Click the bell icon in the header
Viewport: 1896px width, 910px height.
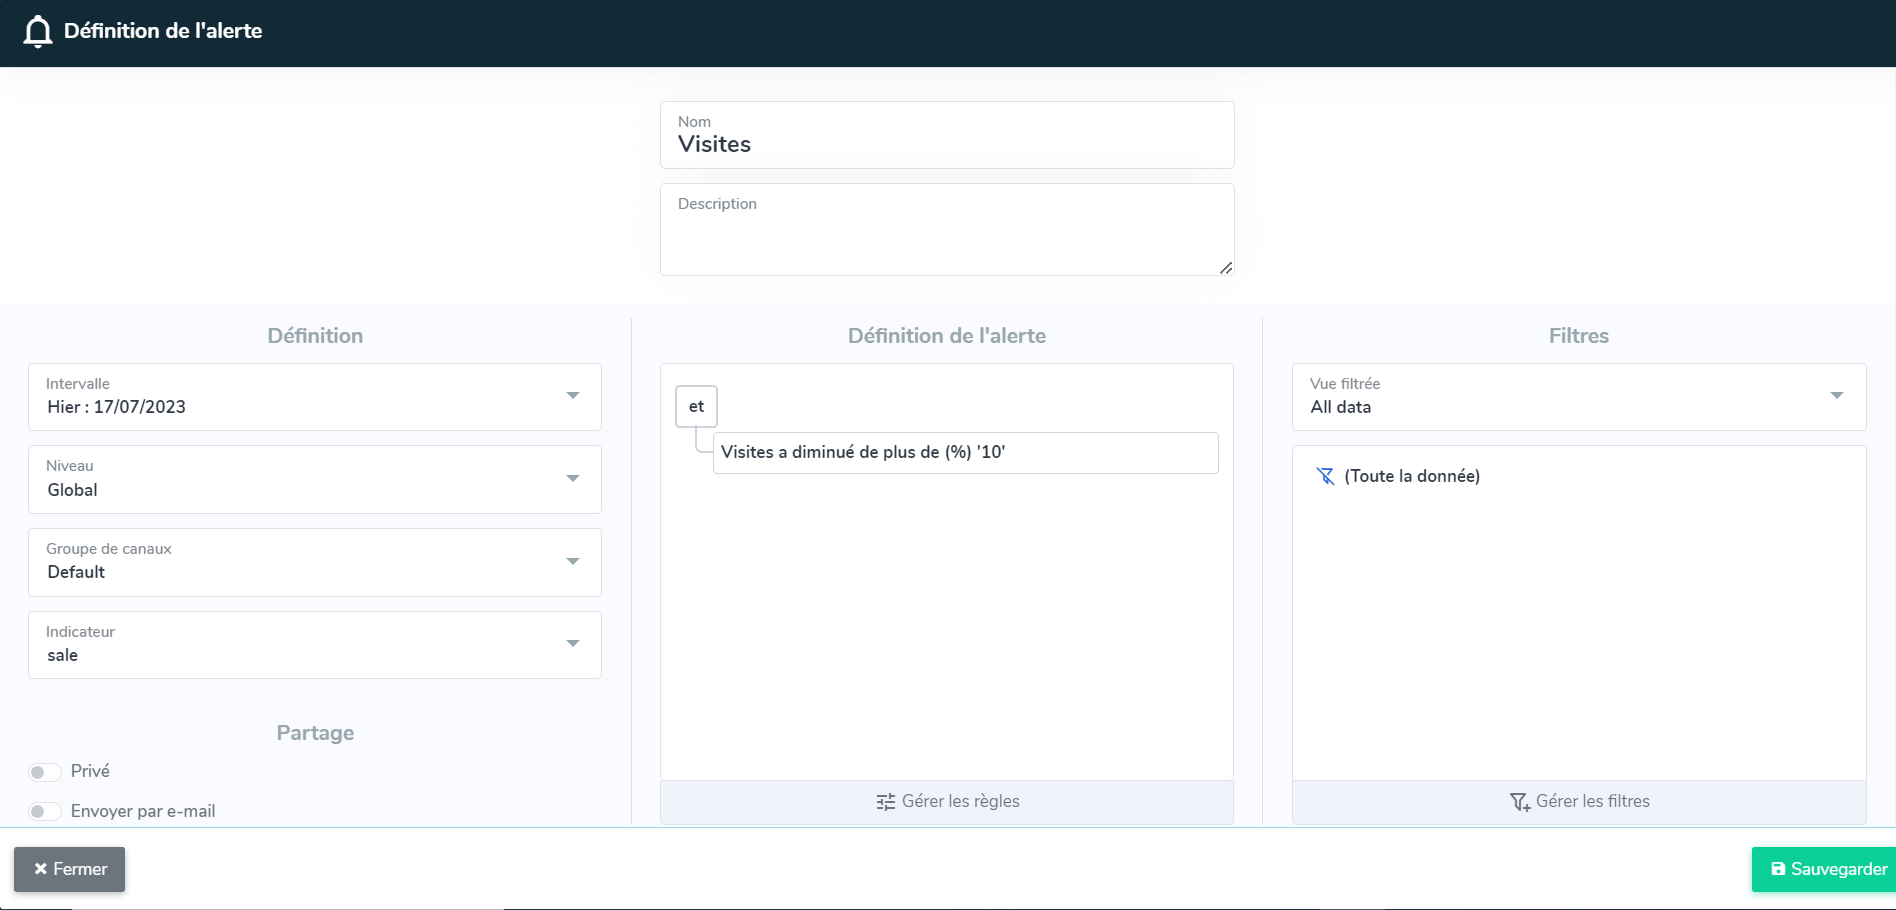tap(38, 32)
